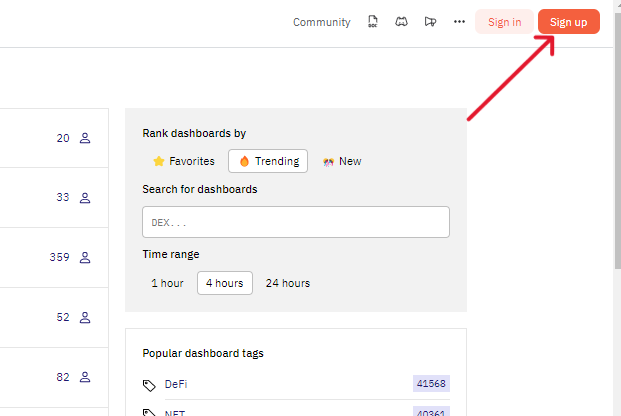Set time range to 24 hours
Screen dimensions: 621x416
click(288, 283)
